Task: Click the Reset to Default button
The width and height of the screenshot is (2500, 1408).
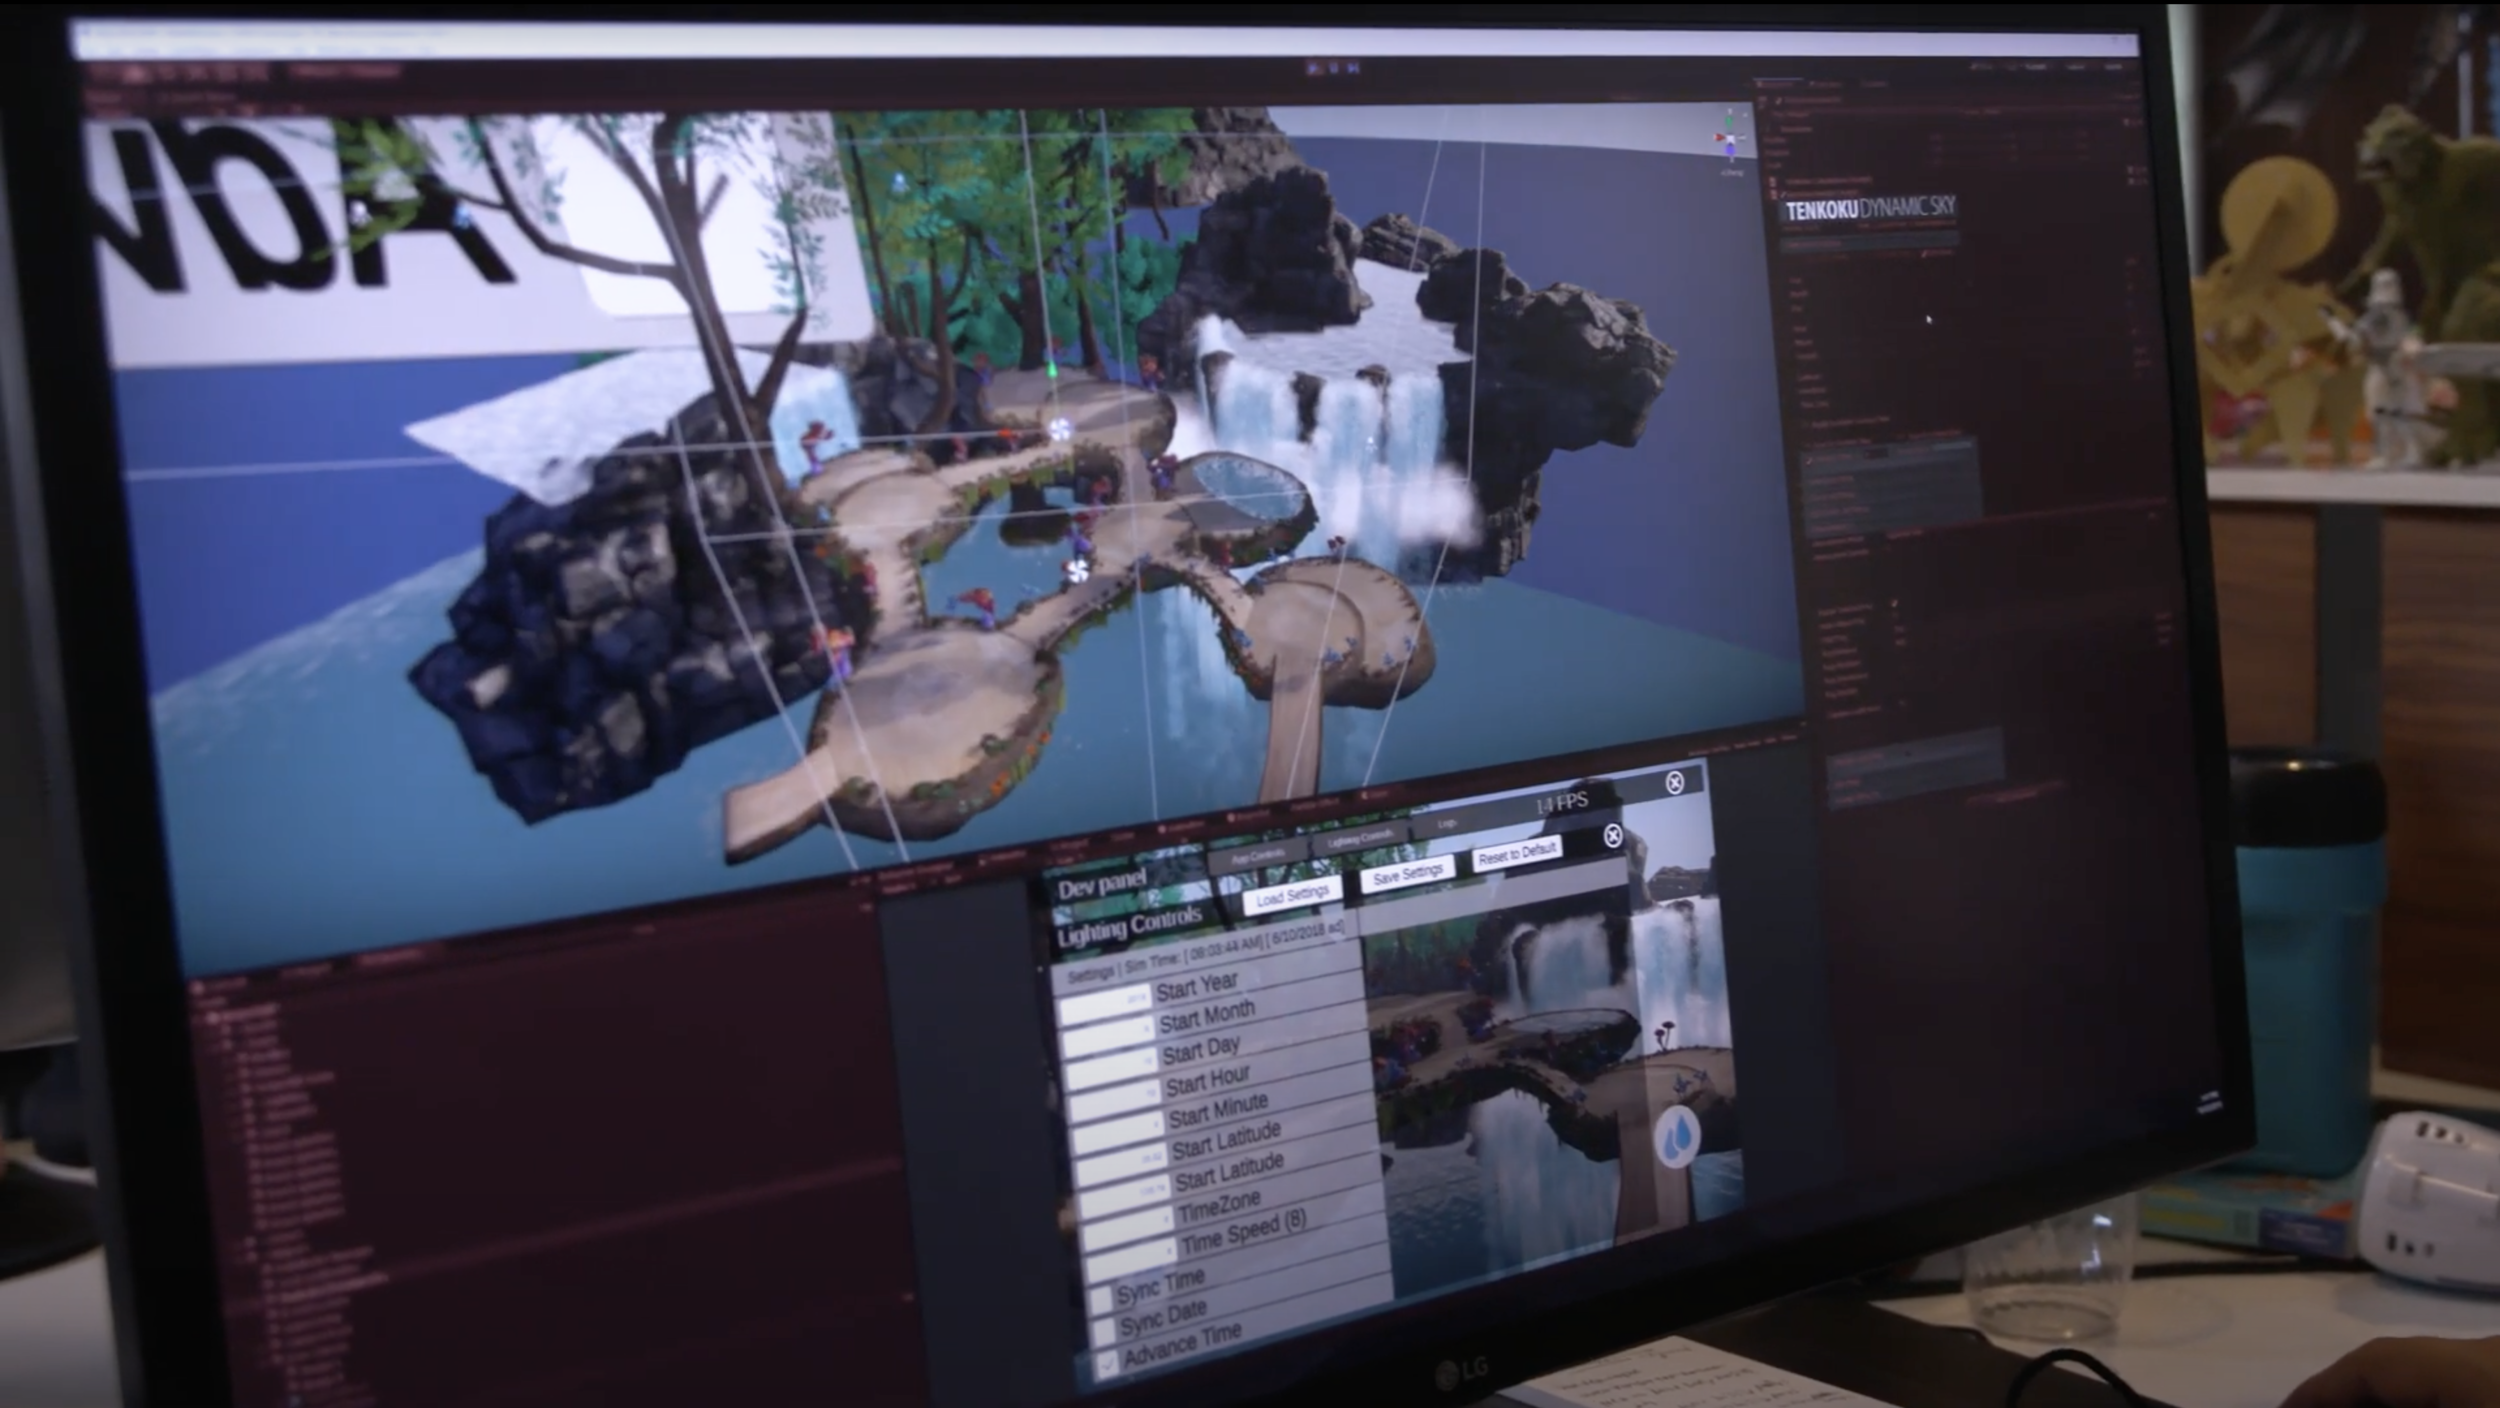Action: pyautogui.click(x=1517, y=853)
